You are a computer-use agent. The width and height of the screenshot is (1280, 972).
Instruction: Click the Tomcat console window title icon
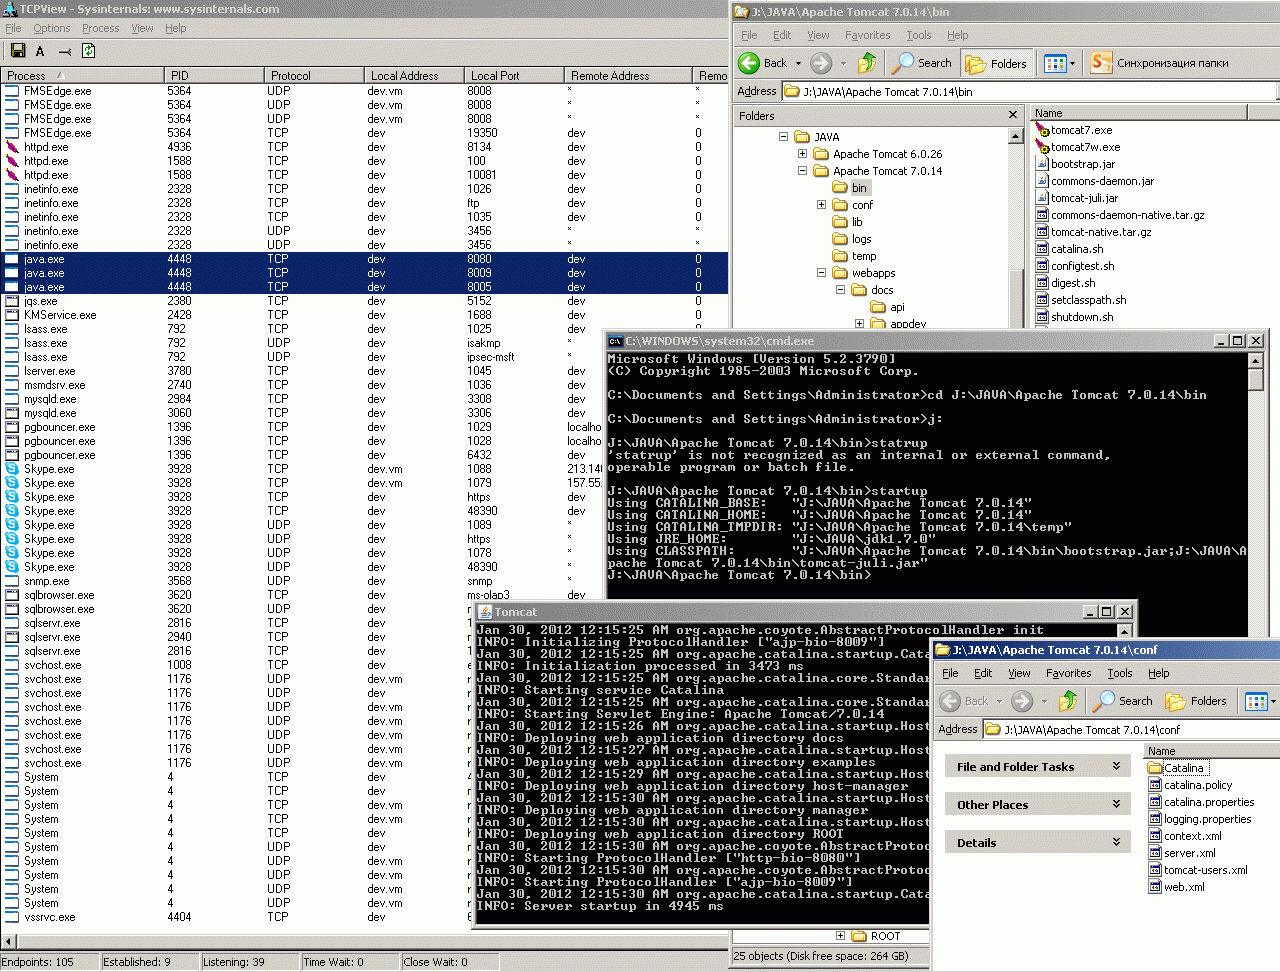485,612
